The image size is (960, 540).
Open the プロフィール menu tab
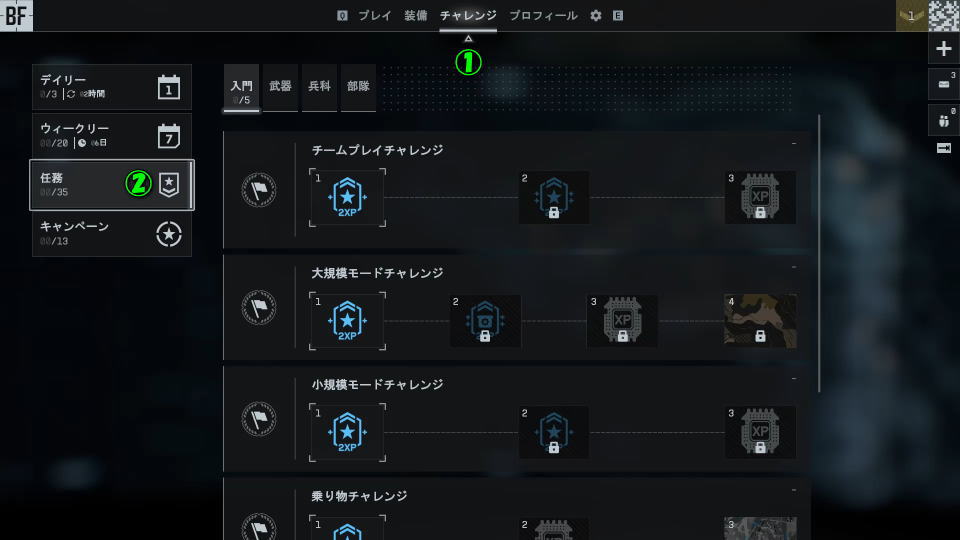(x=543, y=16)
